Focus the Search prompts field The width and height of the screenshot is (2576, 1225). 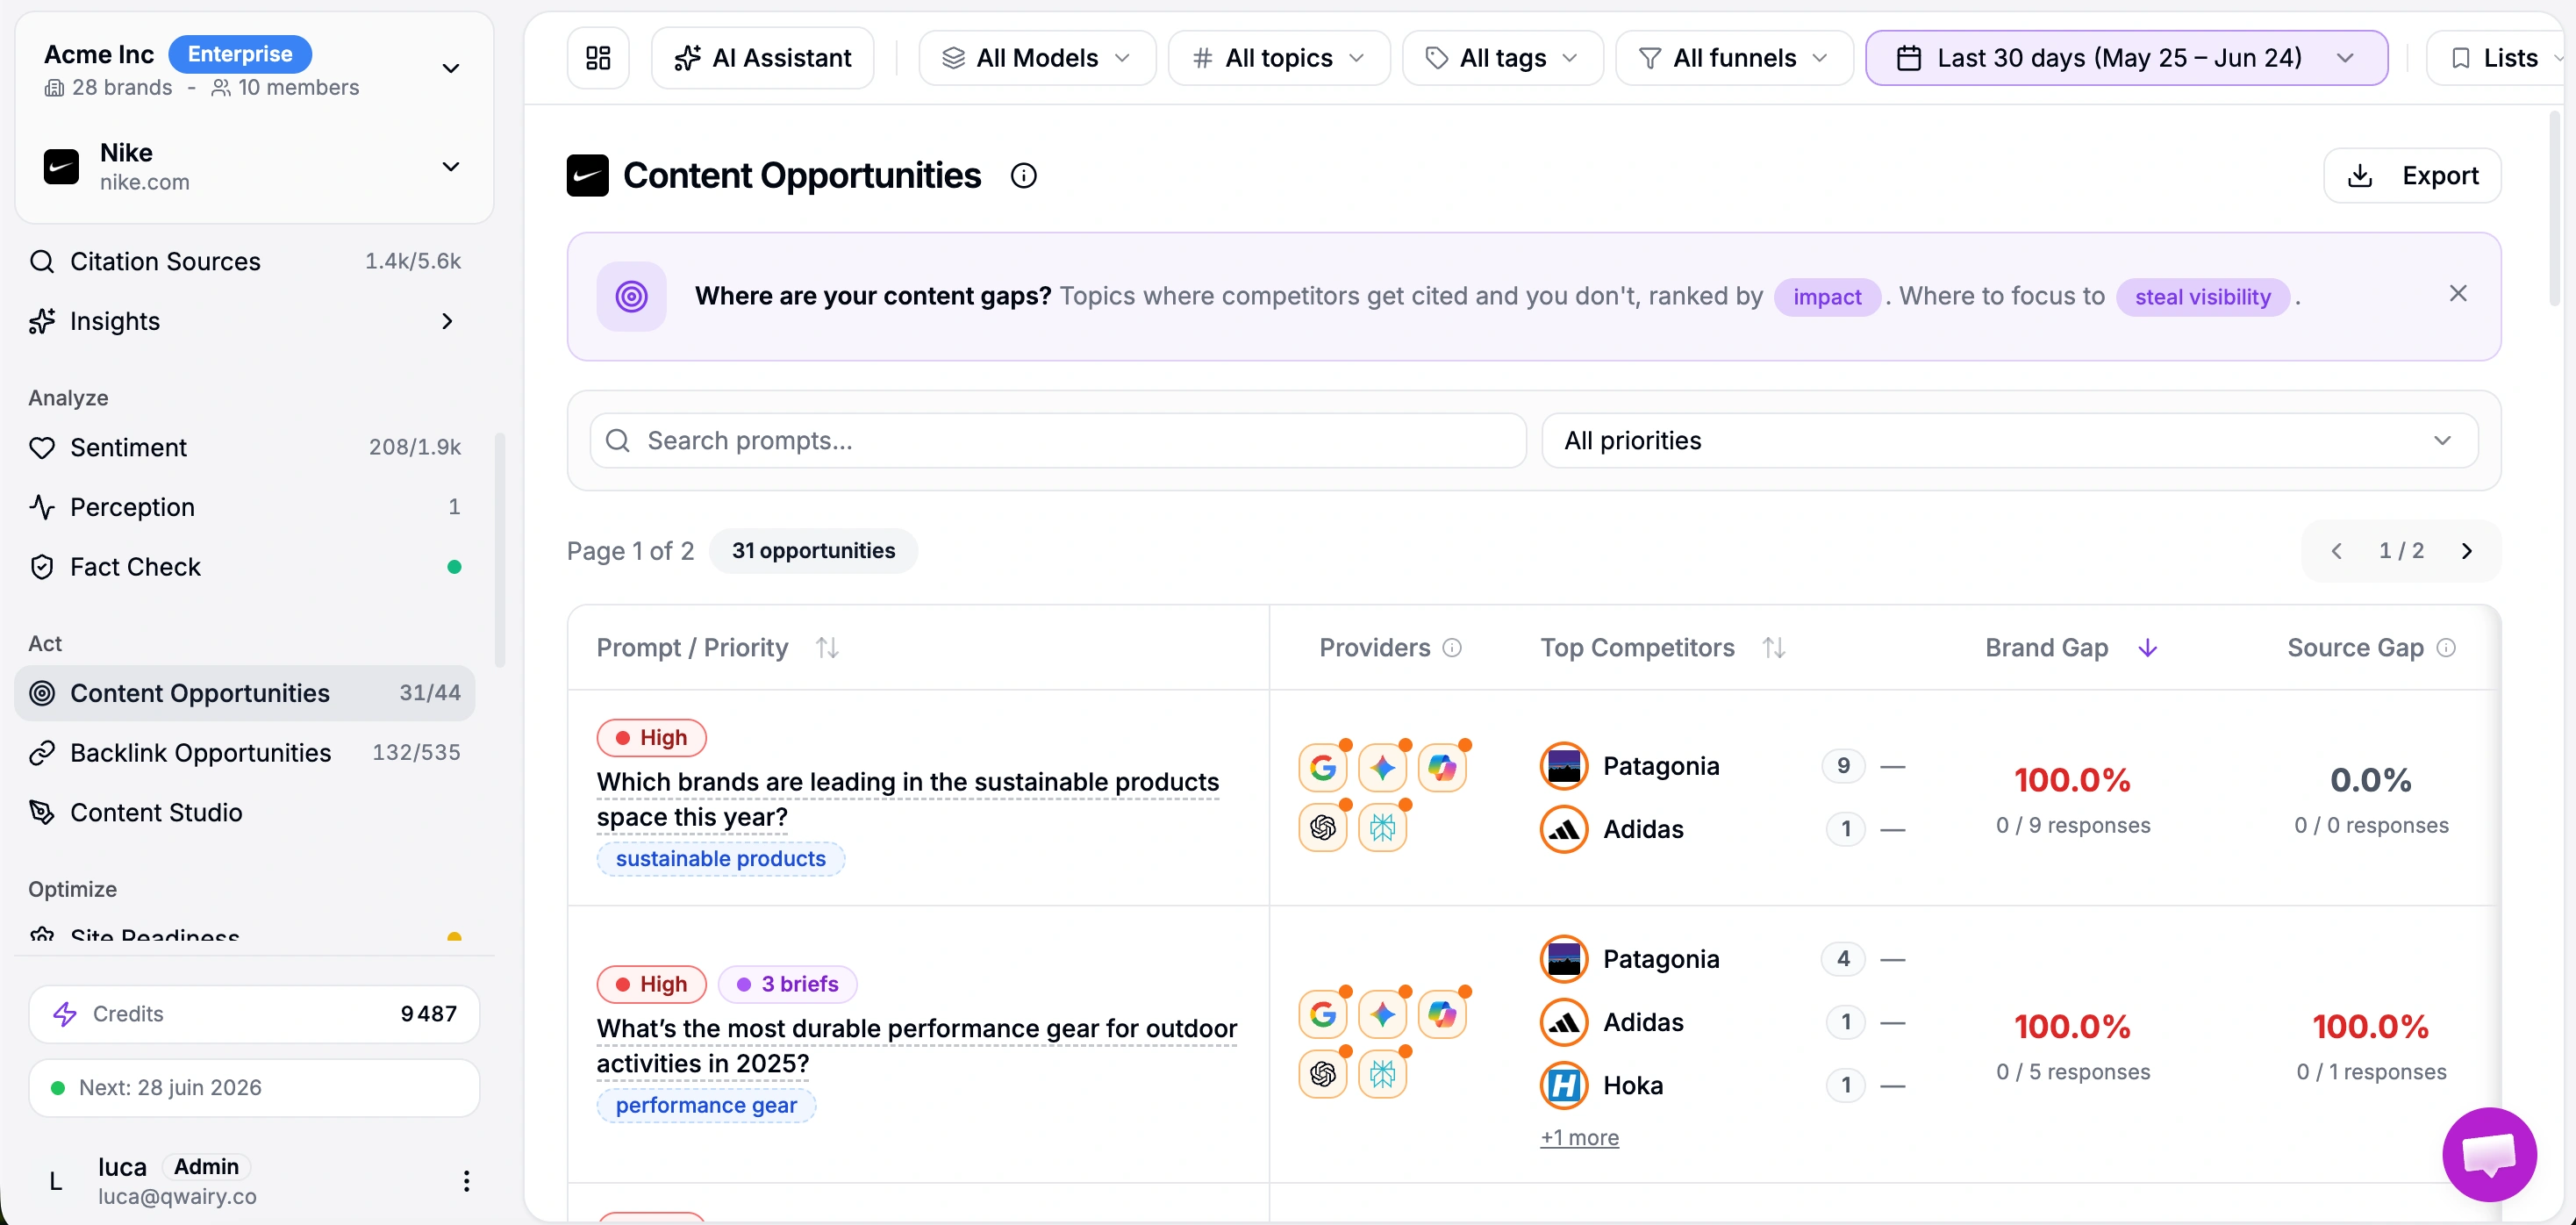coord(1058,441)
